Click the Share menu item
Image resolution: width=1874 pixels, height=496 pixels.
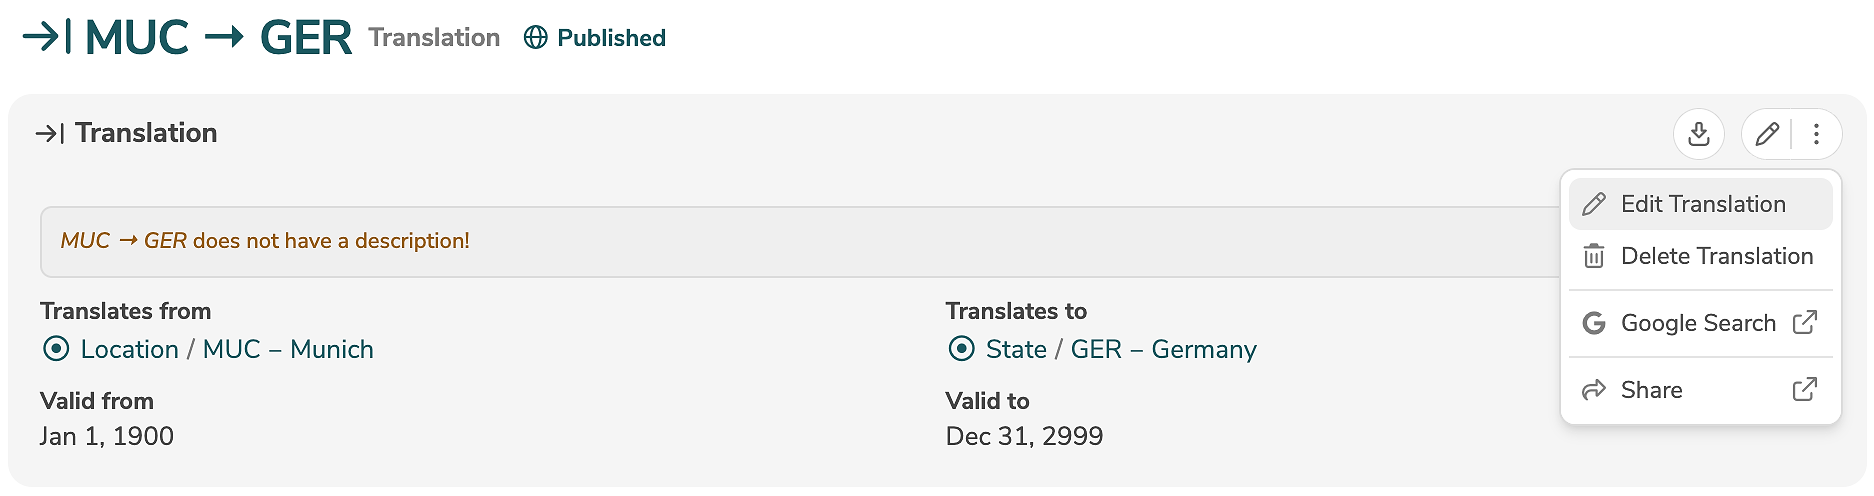point(1651,390)
